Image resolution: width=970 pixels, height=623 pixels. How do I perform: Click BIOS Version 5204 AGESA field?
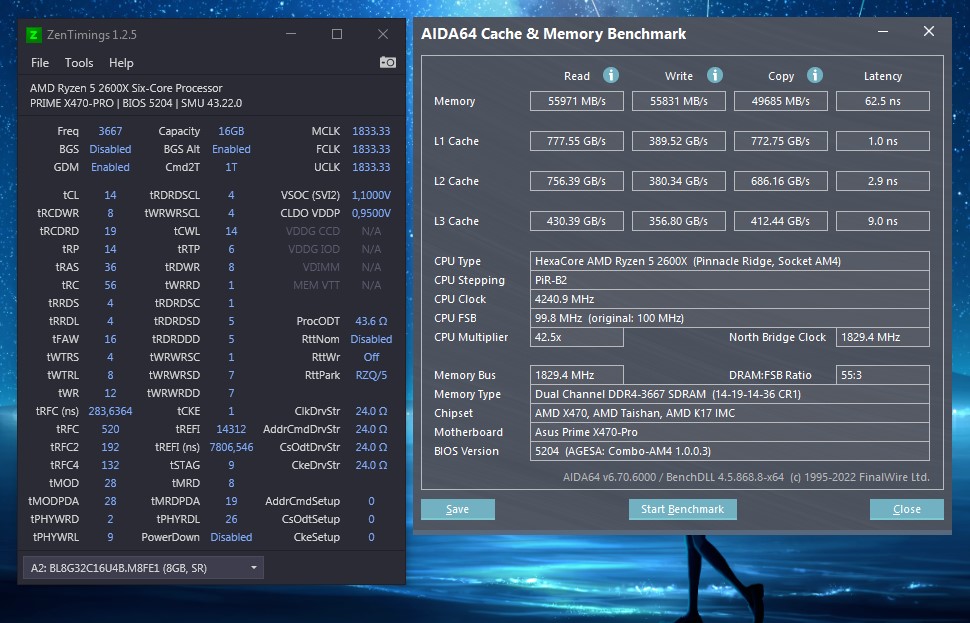point(730,451)
